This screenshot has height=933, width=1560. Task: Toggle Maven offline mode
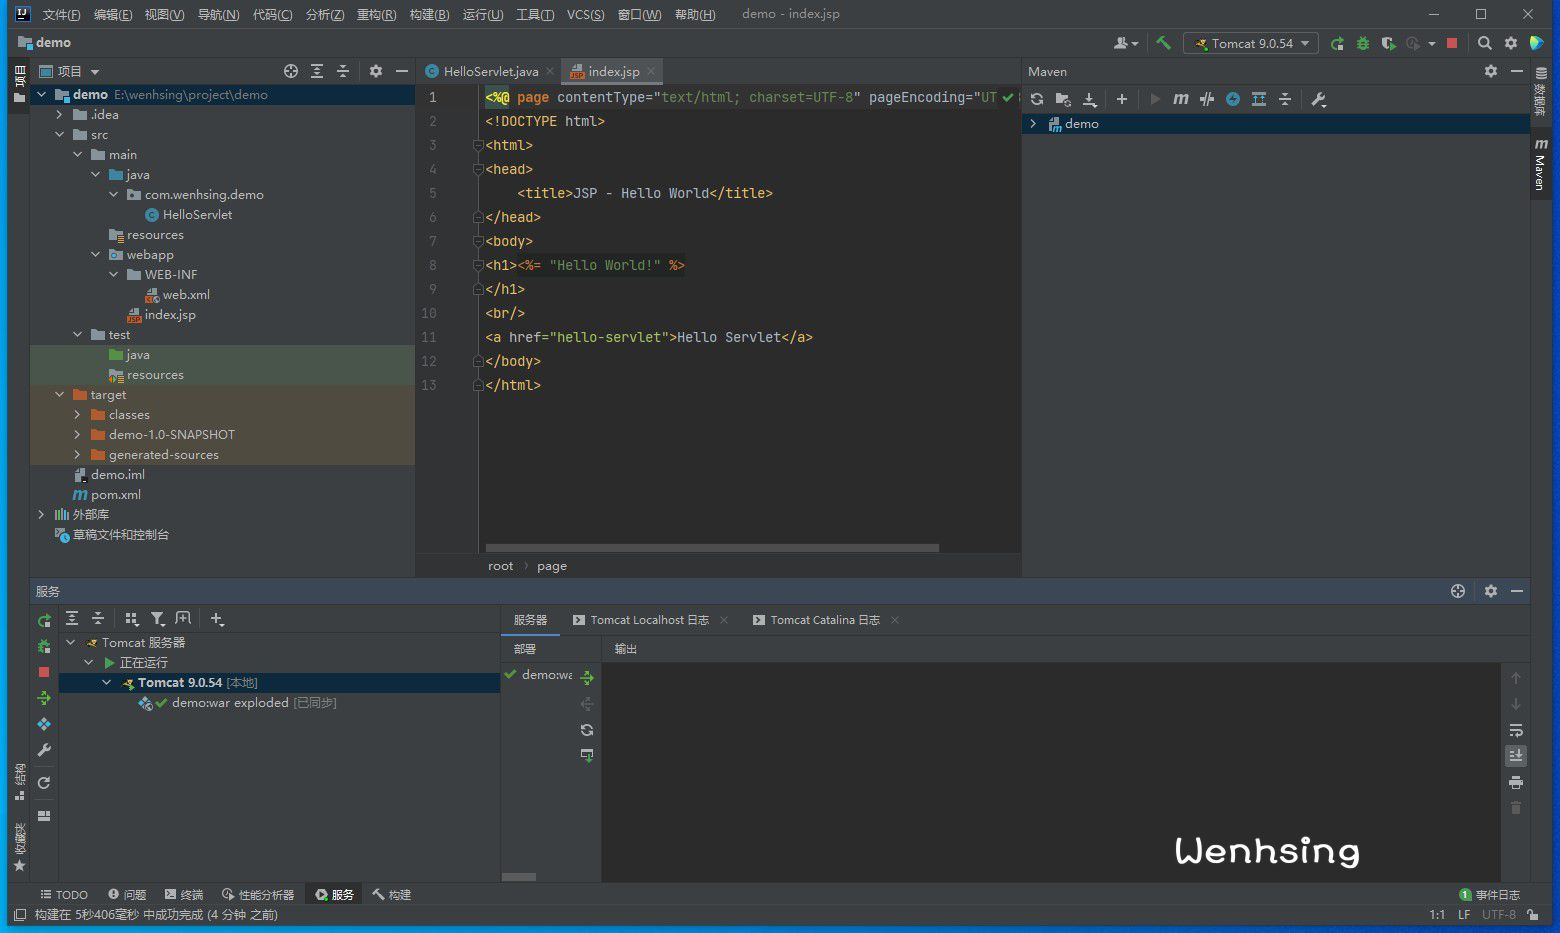(x=1207, y=99)
